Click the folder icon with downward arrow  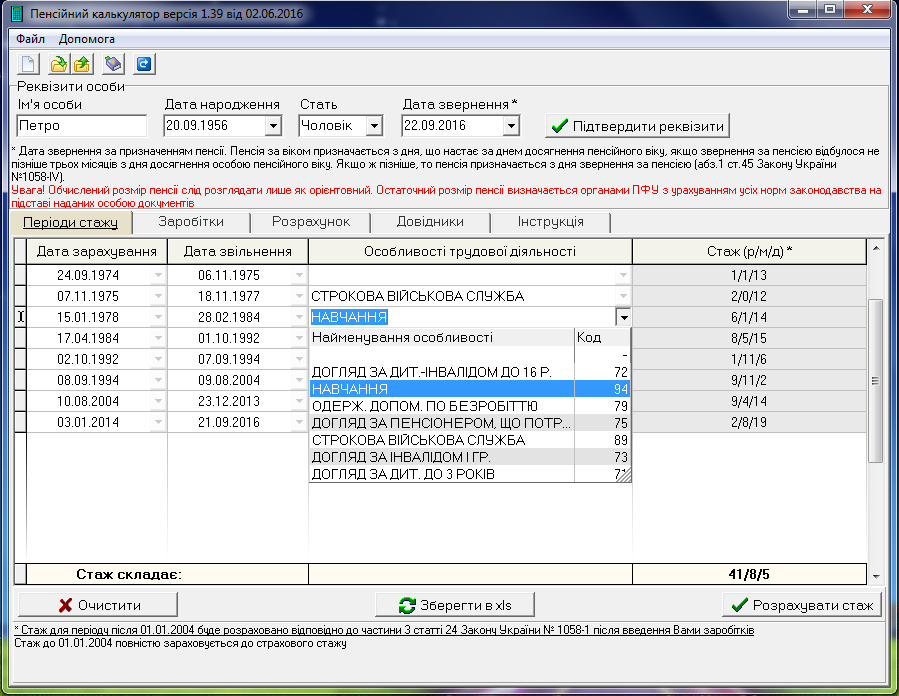[x=58, y=64]
